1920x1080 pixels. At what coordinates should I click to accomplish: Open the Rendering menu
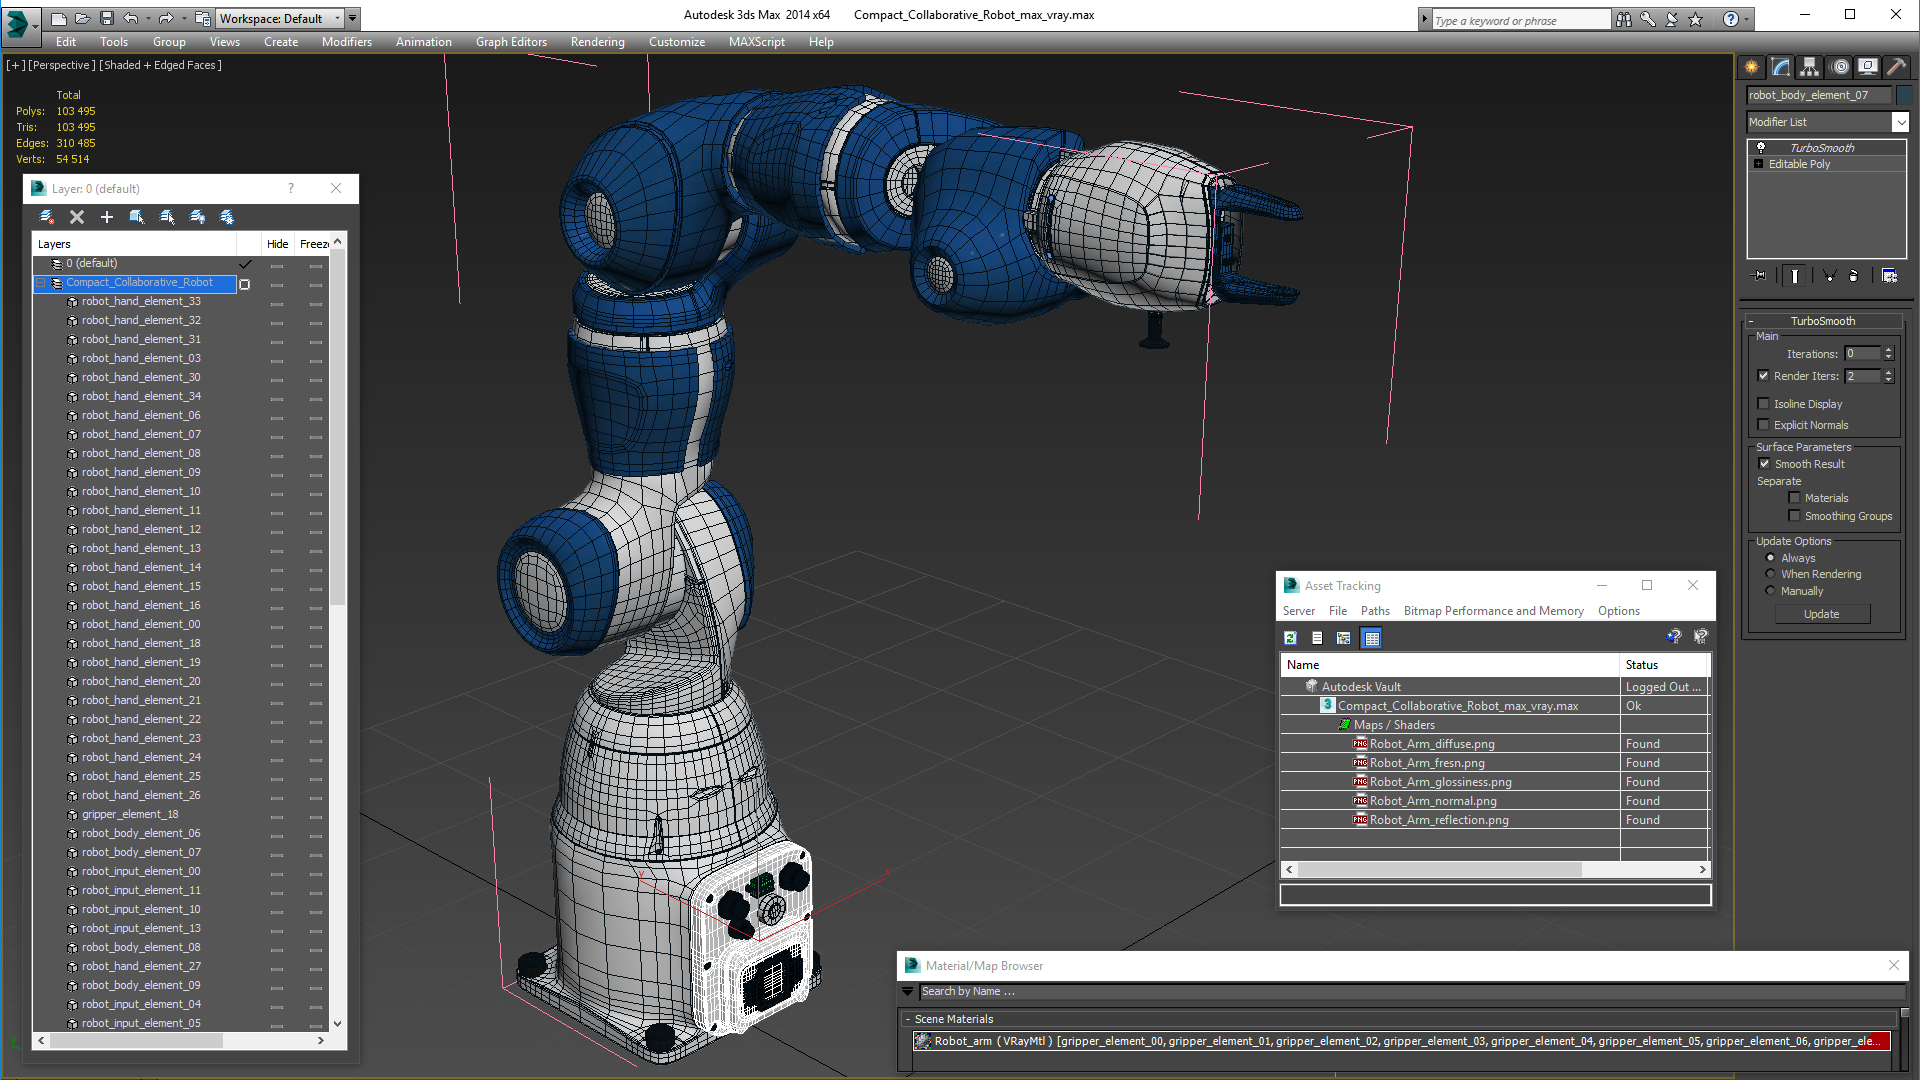(597, 42)
